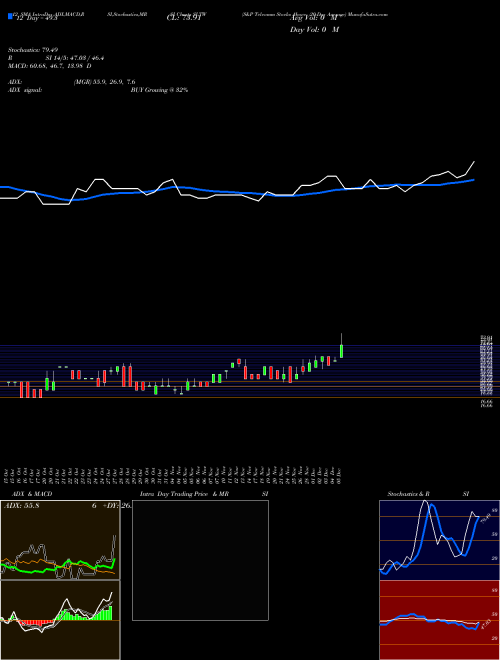Click the (MGR) 55.9, 26.9, 7.6 ADX values
The width and height of the screenshot is (500, 660).
pos(104,82)
